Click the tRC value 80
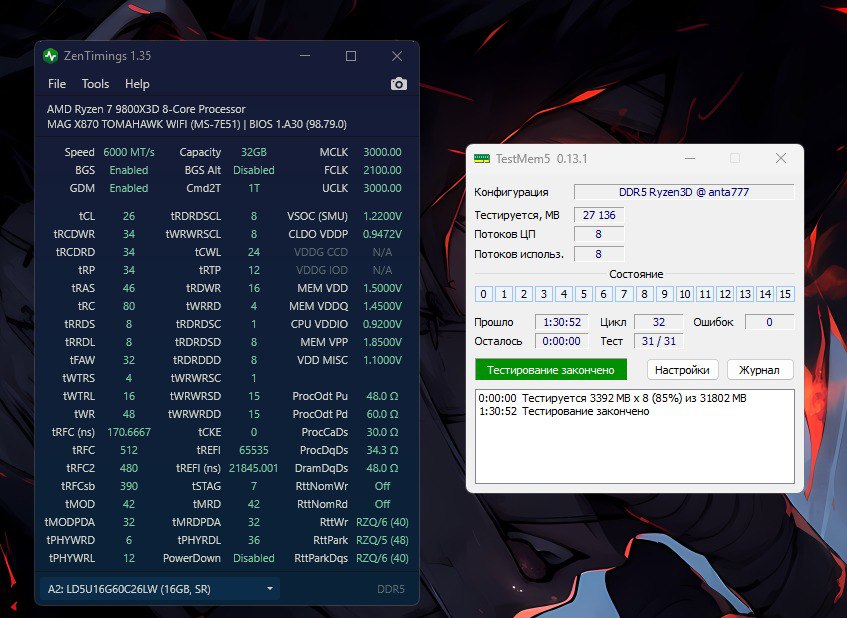The width and height of the screenshot is (847, 618). click(x=129, y=306)
